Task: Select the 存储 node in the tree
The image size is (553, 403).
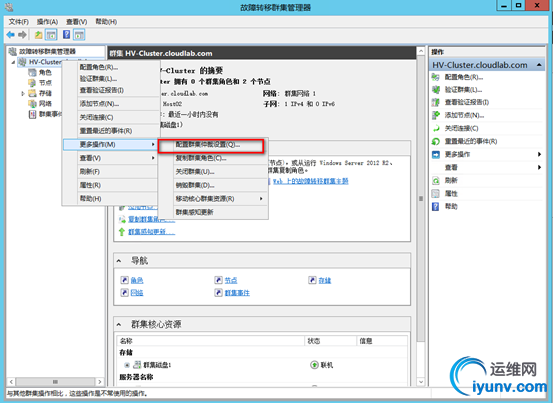Action: pyautogui.click(x=45, y=93)
